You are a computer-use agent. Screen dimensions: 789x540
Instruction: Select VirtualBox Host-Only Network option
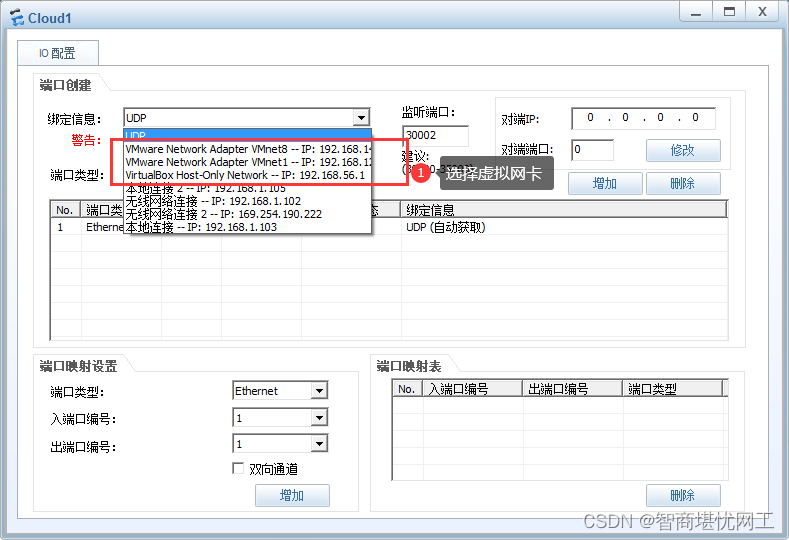click(248, 175)
